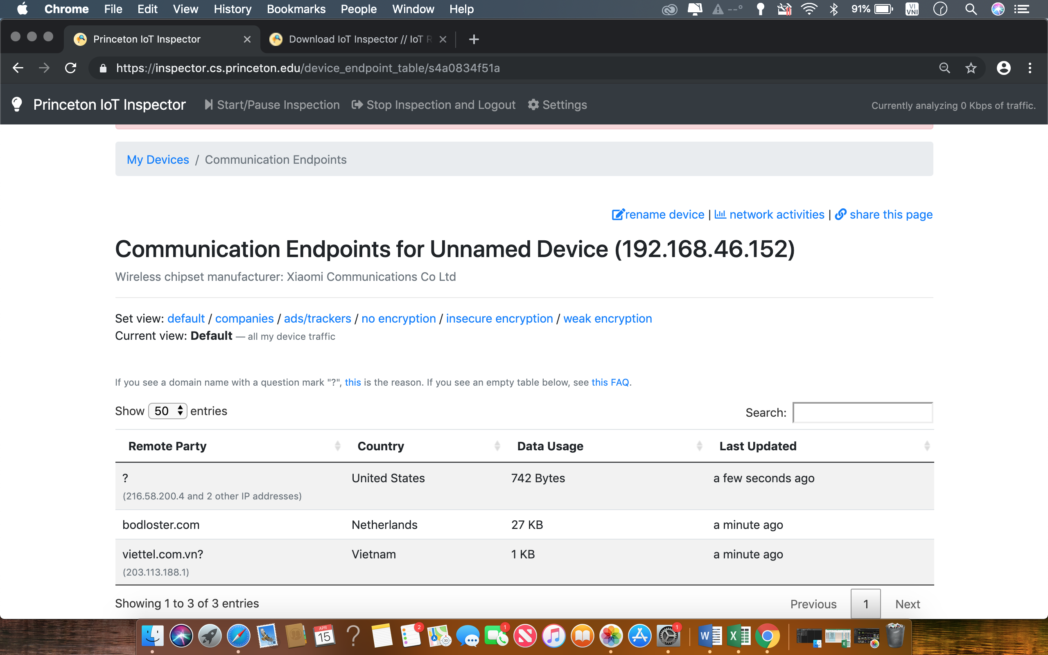Click the Previous pagination button
Image resolution: width=1048 pixels, height=655 pixels.
tap(813, 604)
